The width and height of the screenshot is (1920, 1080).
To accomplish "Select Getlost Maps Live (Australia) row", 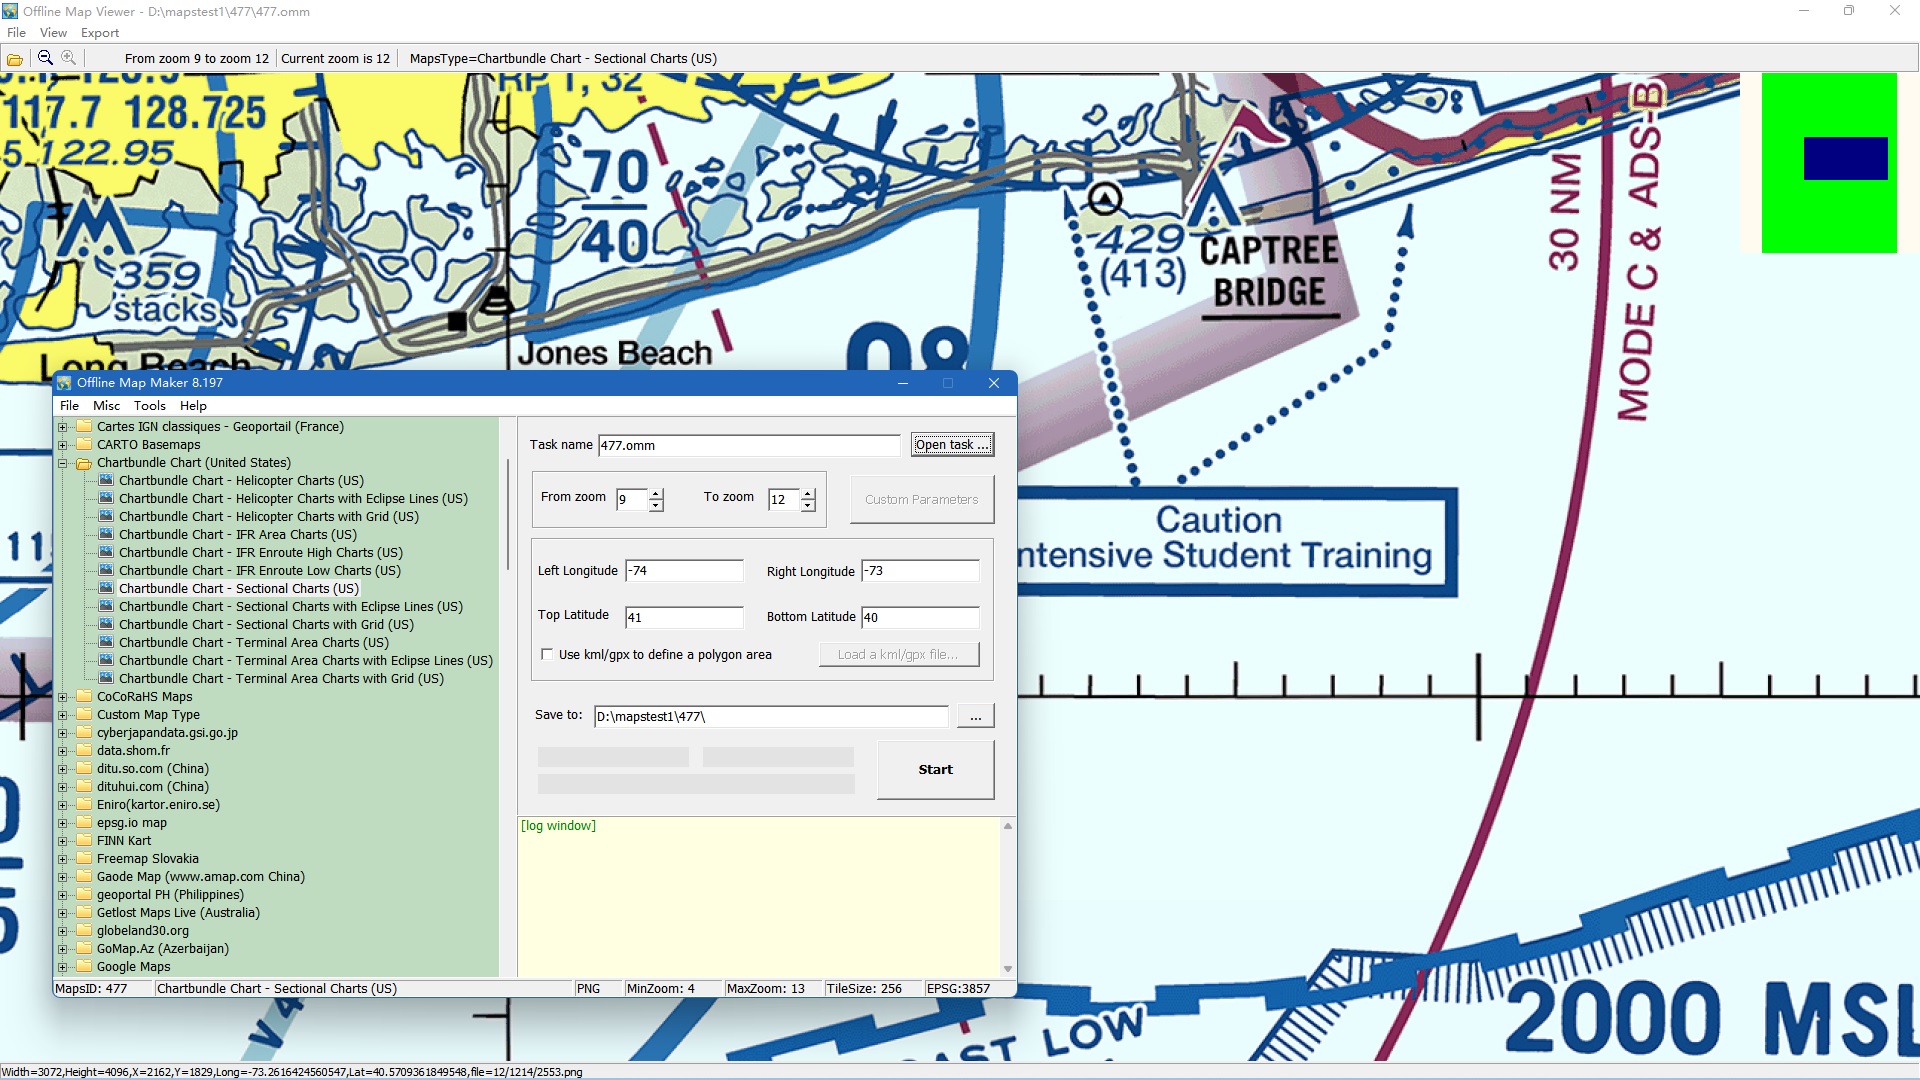I will [x=178, y=913].
